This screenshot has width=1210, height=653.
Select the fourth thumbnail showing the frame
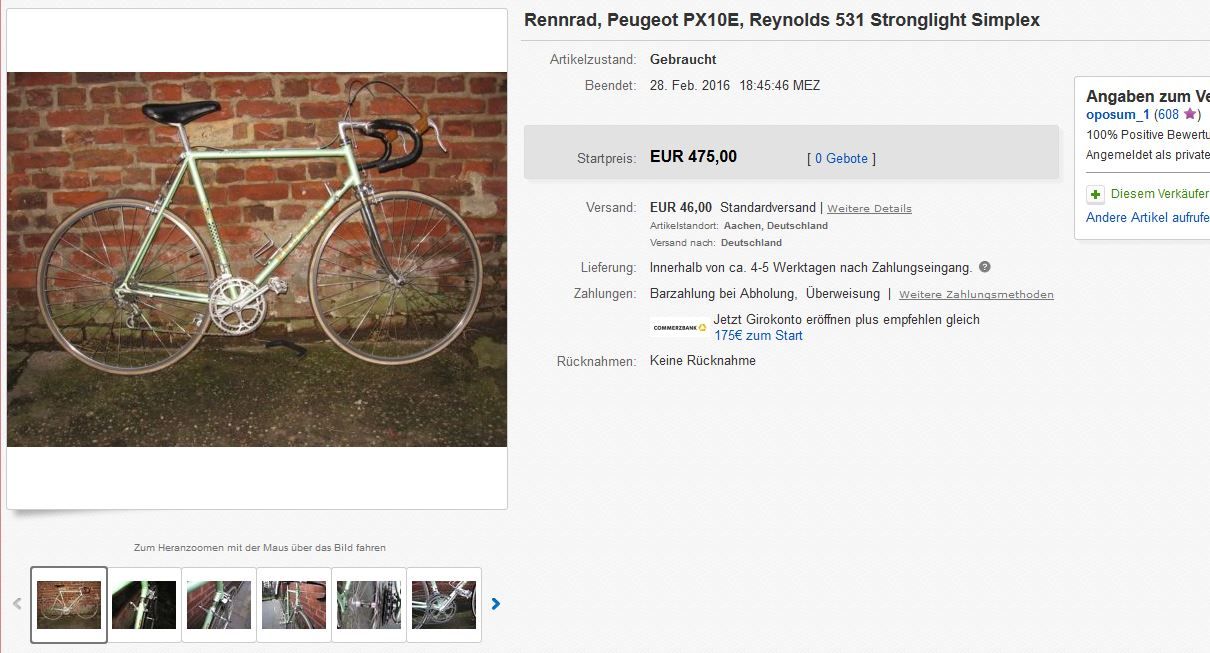294,604
